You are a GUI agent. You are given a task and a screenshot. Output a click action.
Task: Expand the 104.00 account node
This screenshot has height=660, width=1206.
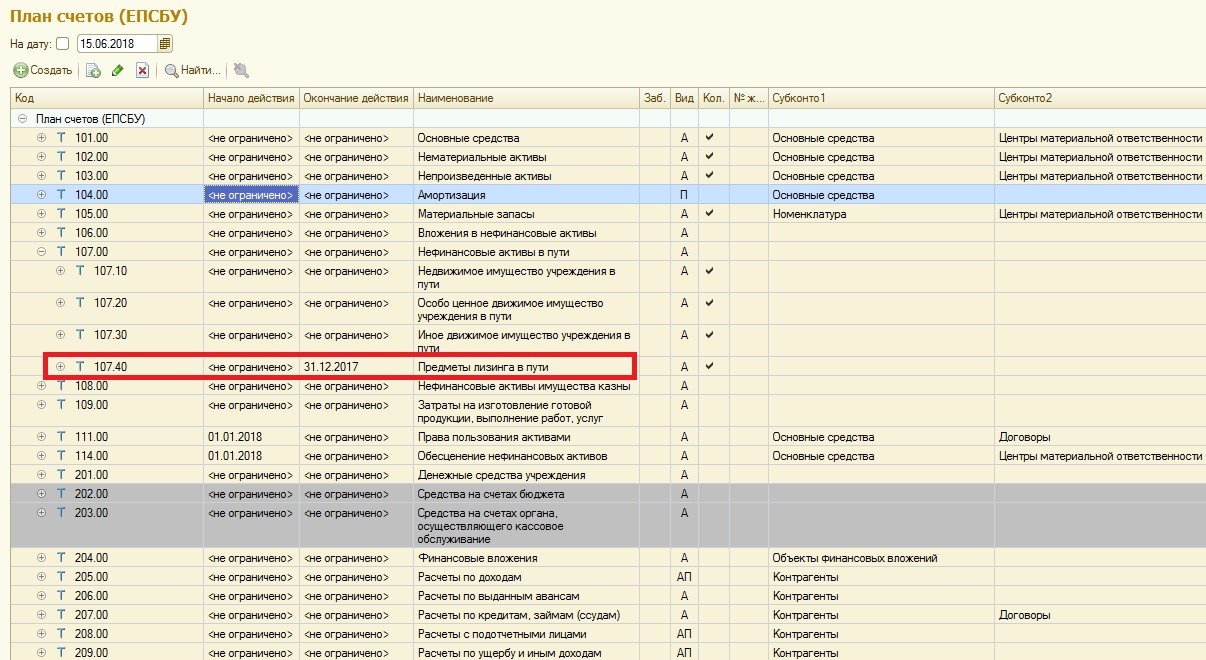41,195
